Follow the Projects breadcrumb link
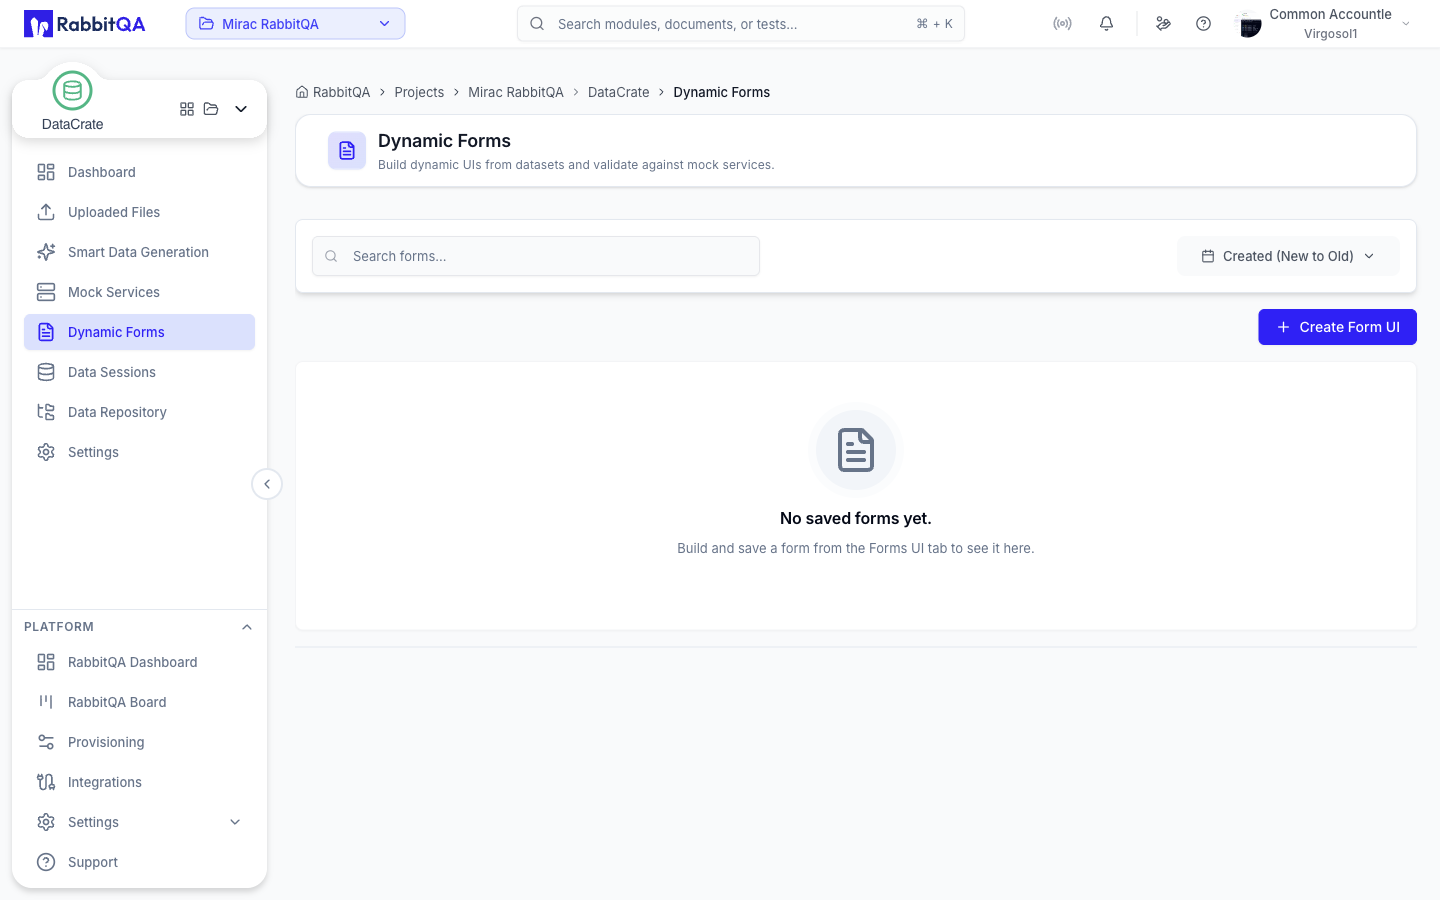 point(419,92)
